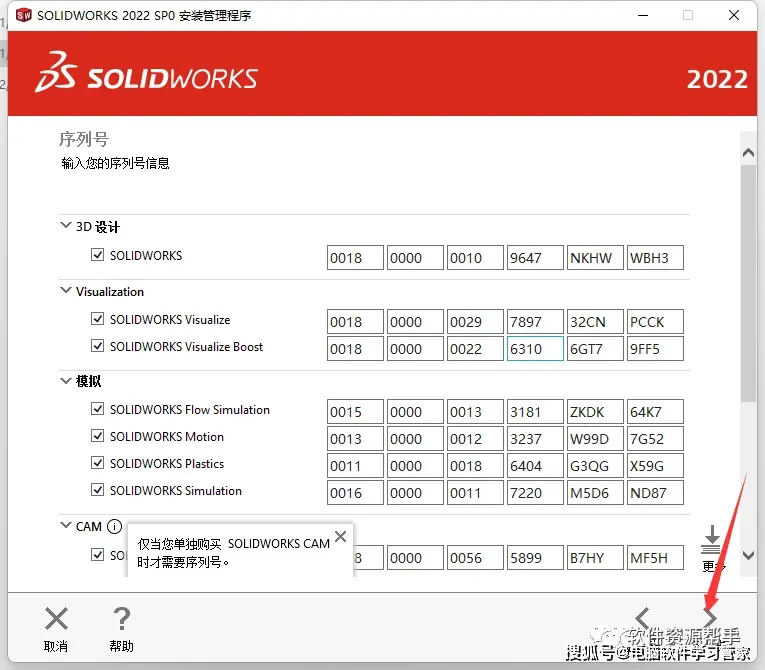Screen dimensions: 765x670
Task: Click Flow Simulation serial field 0015
Action: click(355, 412)
